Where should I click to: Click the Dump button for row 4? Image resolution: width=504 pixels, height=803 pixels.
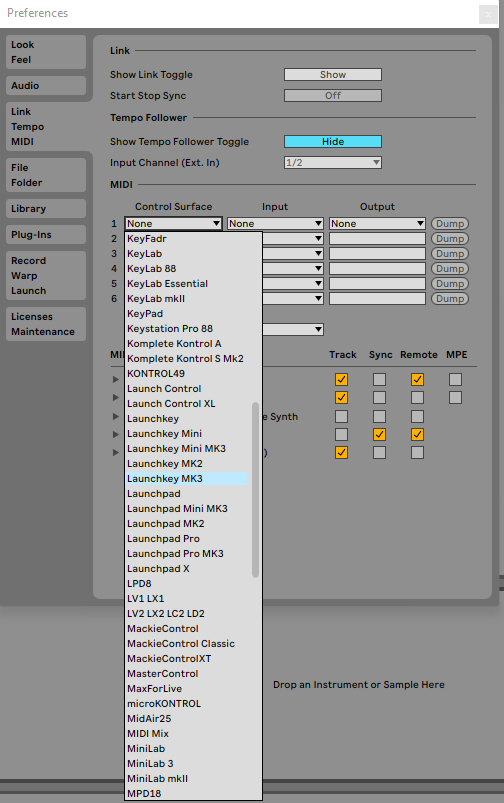(x=450, y=269)
